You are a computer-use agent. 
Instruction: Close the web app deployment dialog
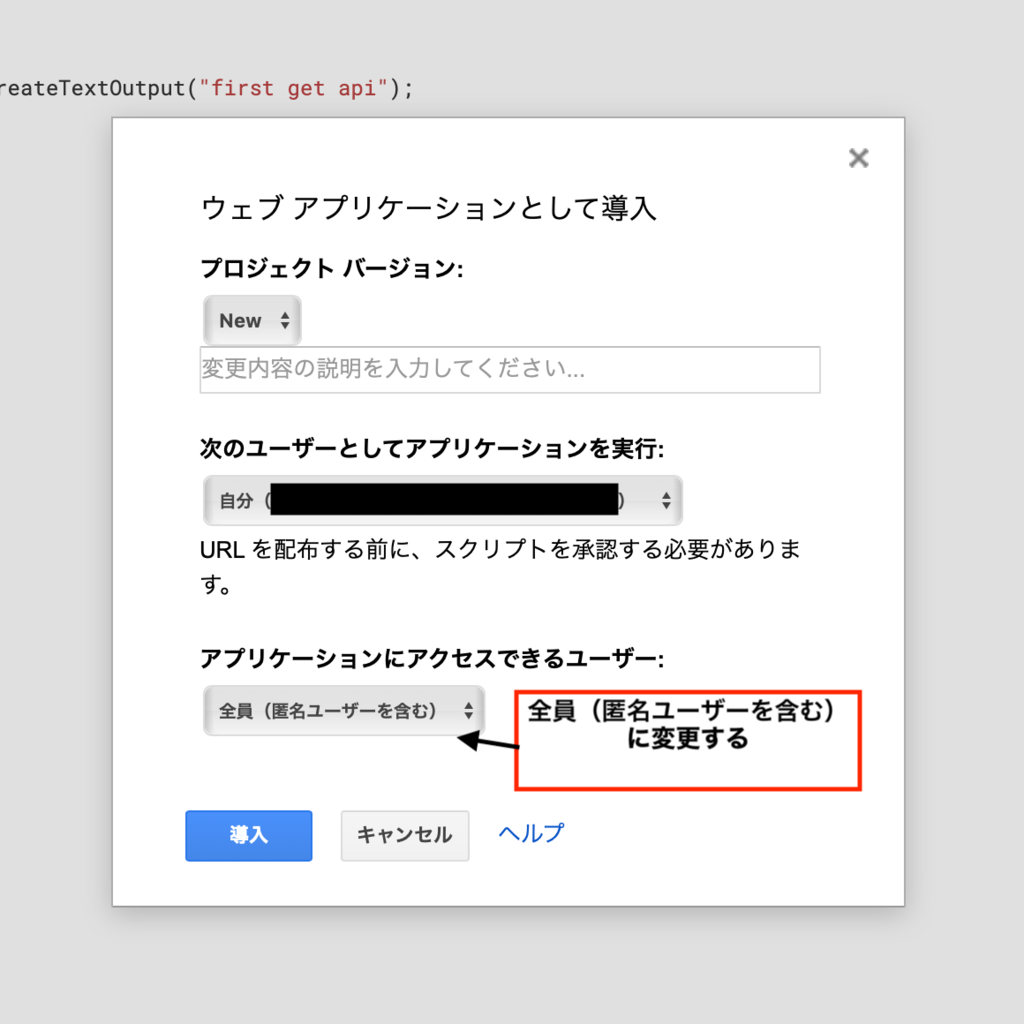coord(858,158)
